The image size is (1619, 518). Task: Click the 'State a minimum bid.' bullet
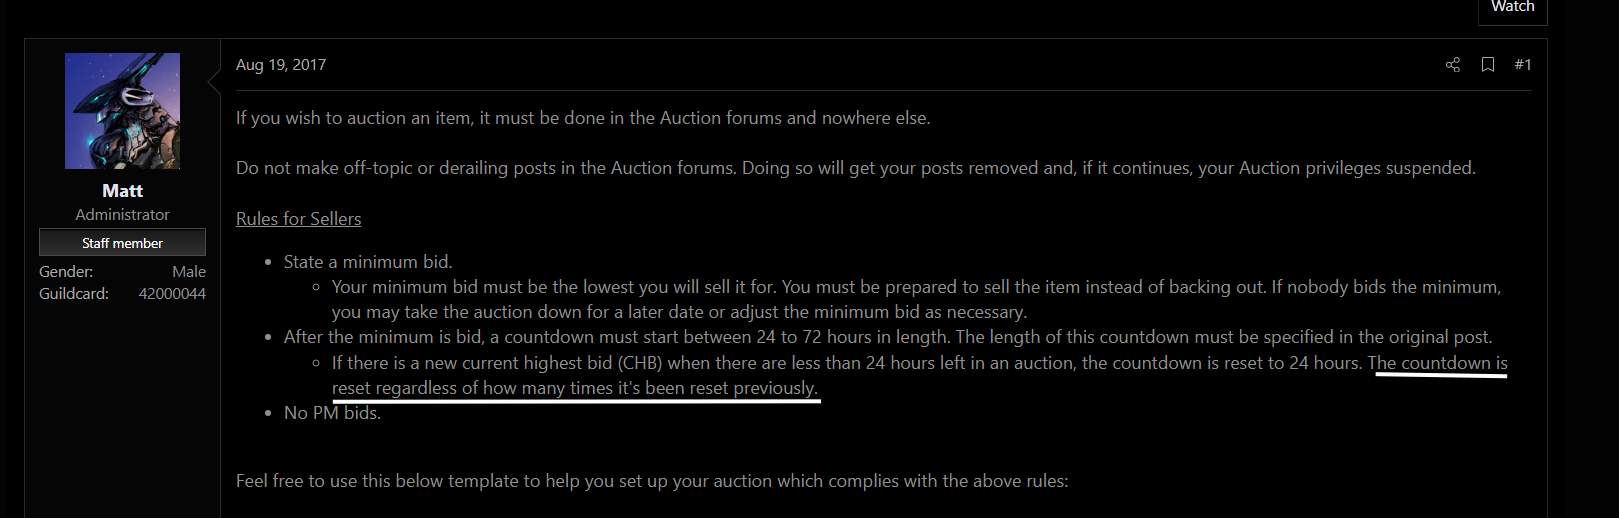(x=368, y=262)
